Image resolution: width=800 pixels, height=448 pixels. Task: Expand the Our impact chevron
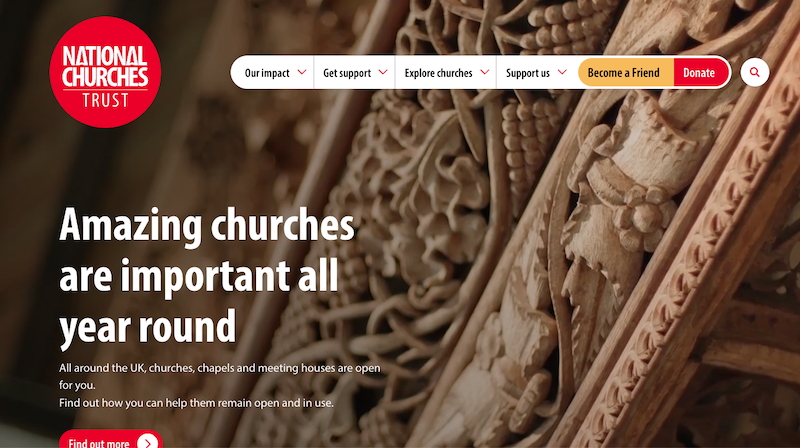coord(302,73)
